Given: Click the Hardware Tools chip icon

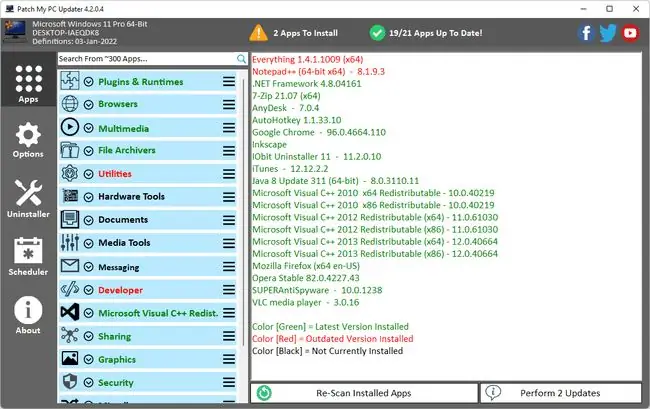Looking at the screenshot, I should [70, 196].
